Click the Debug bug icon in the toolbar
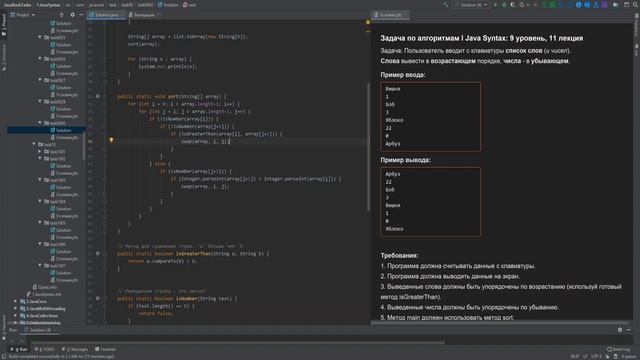Viewport: 640px width, 360px height. [504, 5]
